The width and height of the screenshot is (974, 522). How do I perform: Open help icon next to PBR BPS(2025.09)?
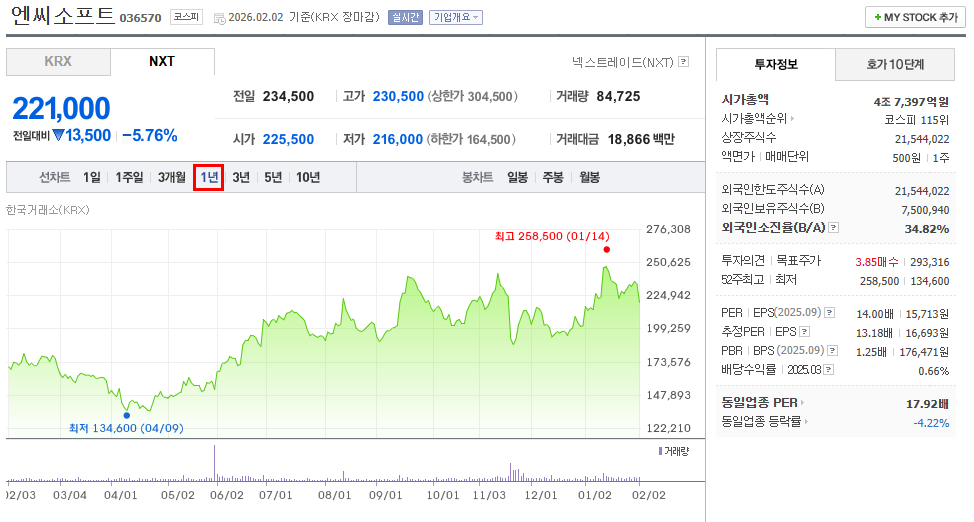point(833,351)
